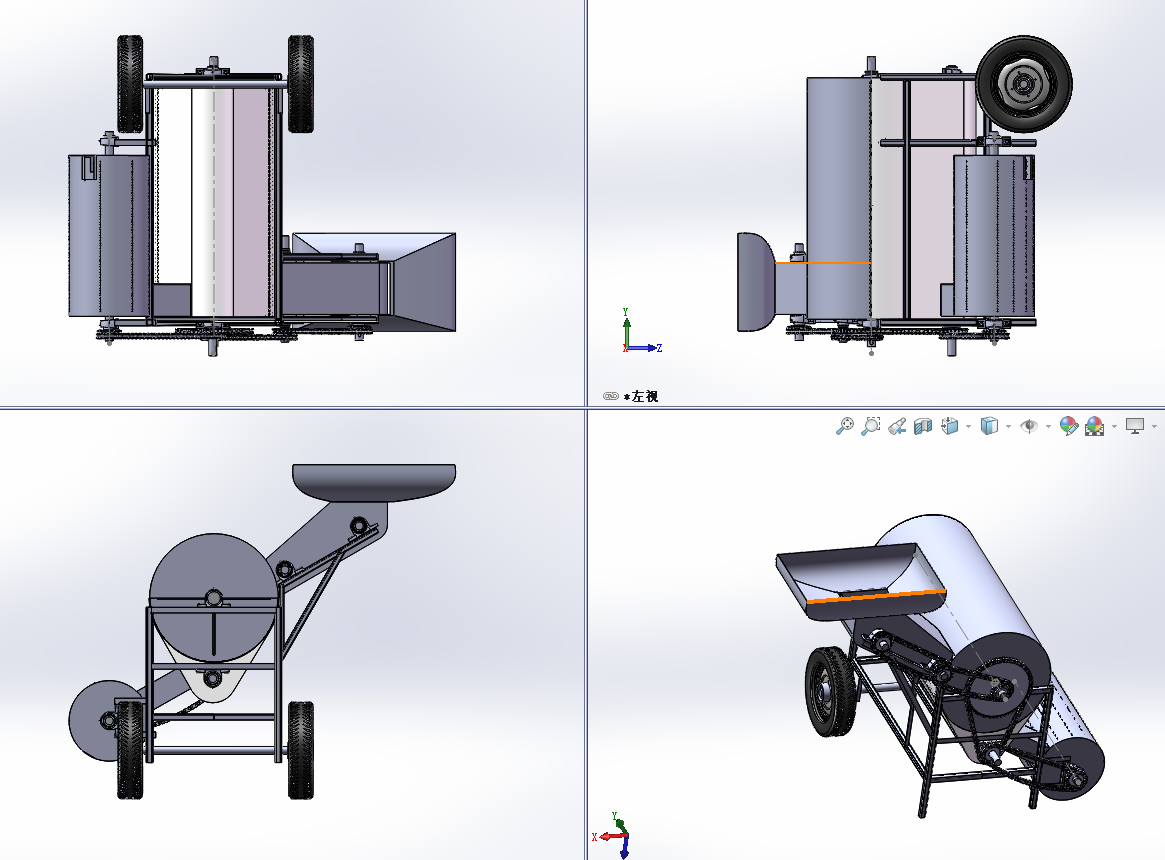Click the *左视 view label

(640, 396)
